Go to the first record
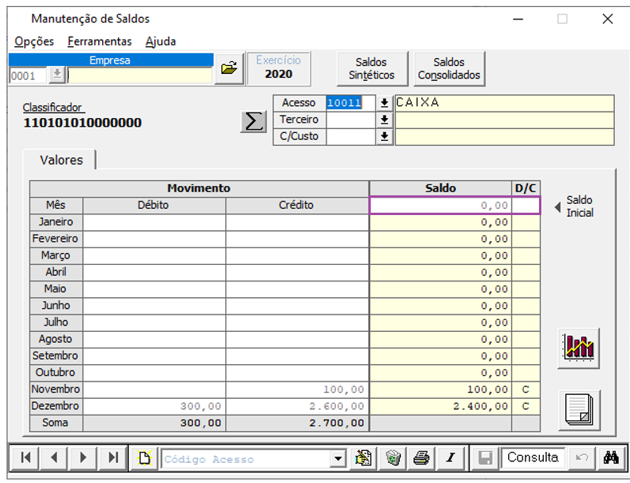630x483 pixels. (x=26, y=458)
